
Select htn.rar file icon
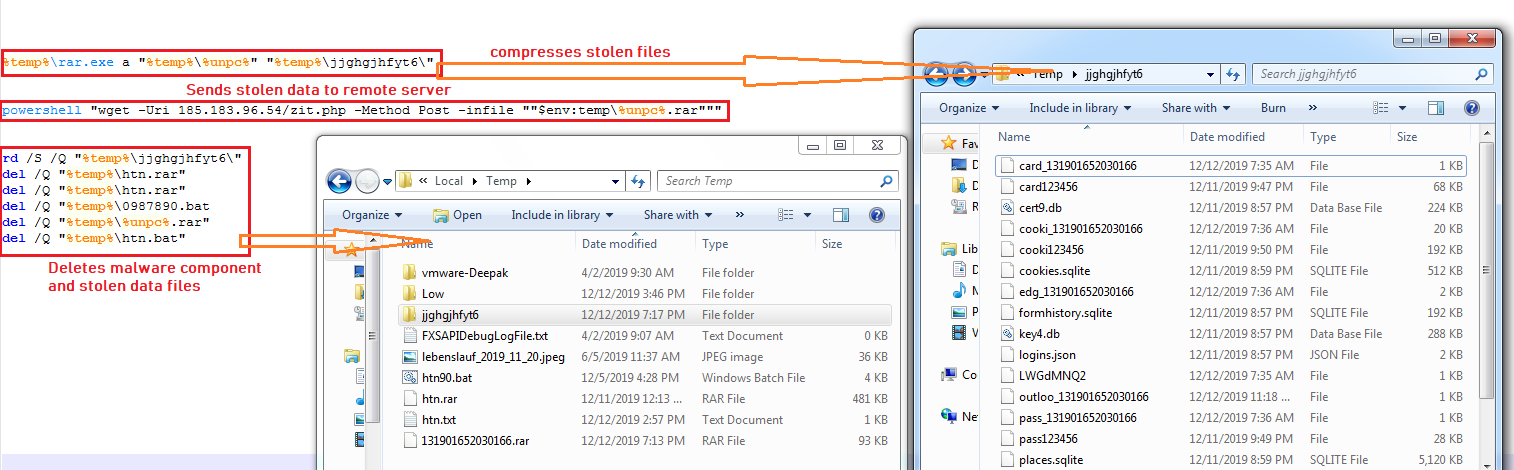point(409,399)
